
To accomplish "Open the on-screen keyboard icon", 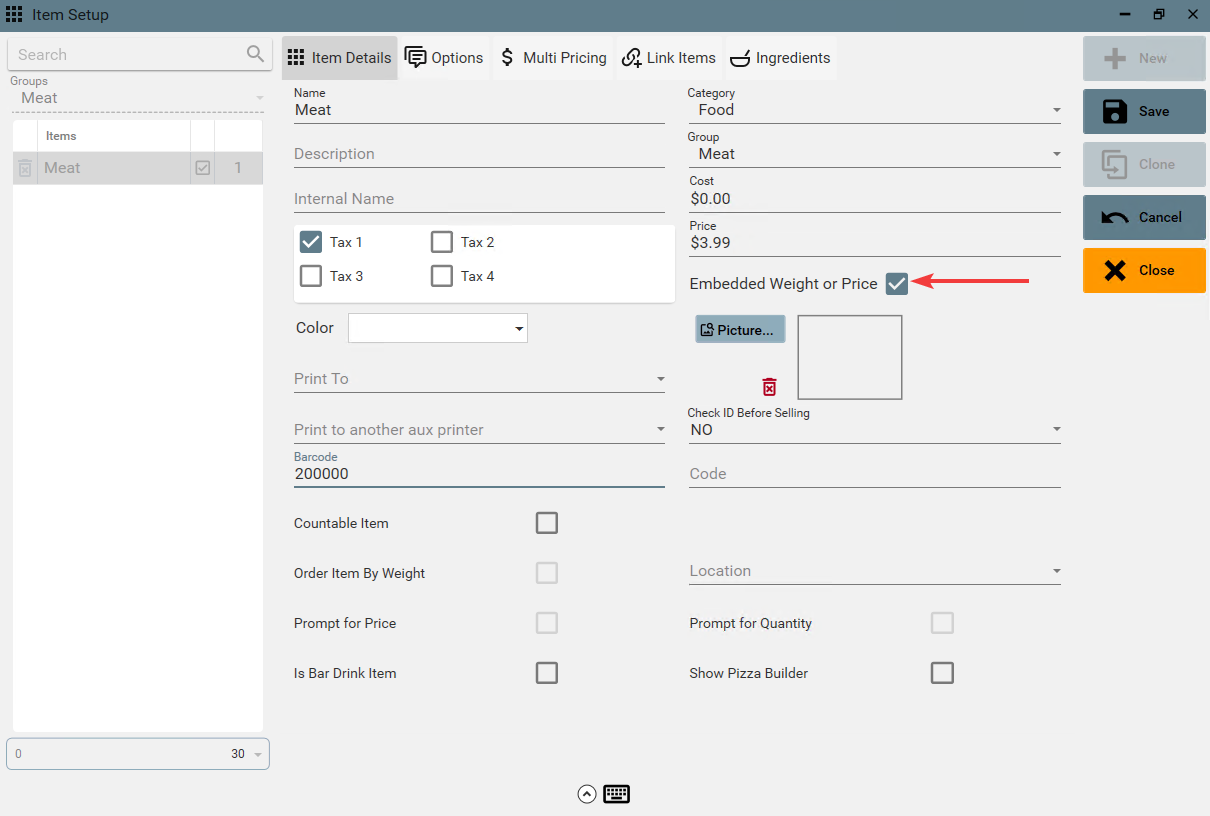I will click(x=616, y=794).
